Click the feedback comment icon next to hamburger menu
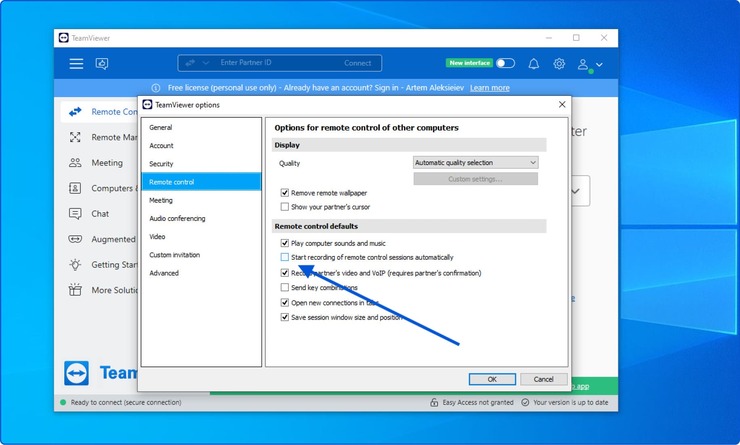The image size is (740, 445). click(102, 64)
